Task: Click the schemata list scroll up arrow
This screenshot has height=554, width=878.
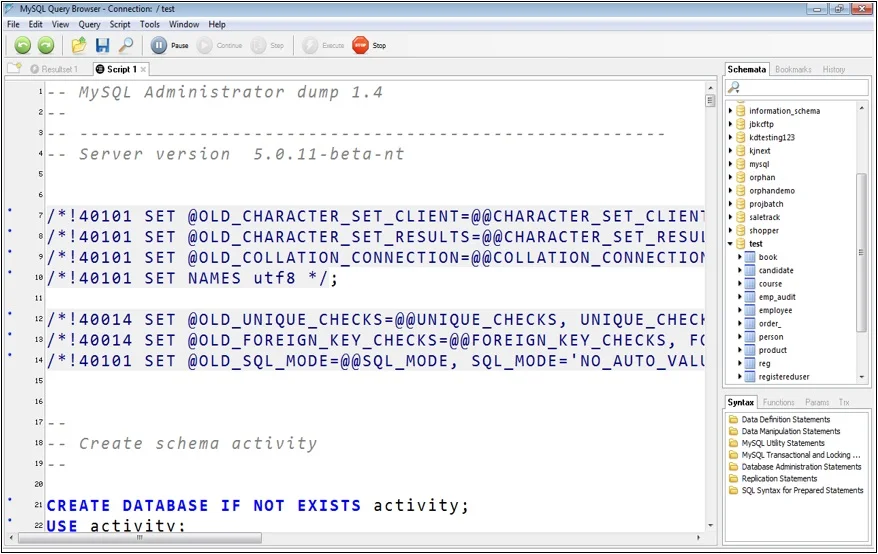Action: pos(861,108)
